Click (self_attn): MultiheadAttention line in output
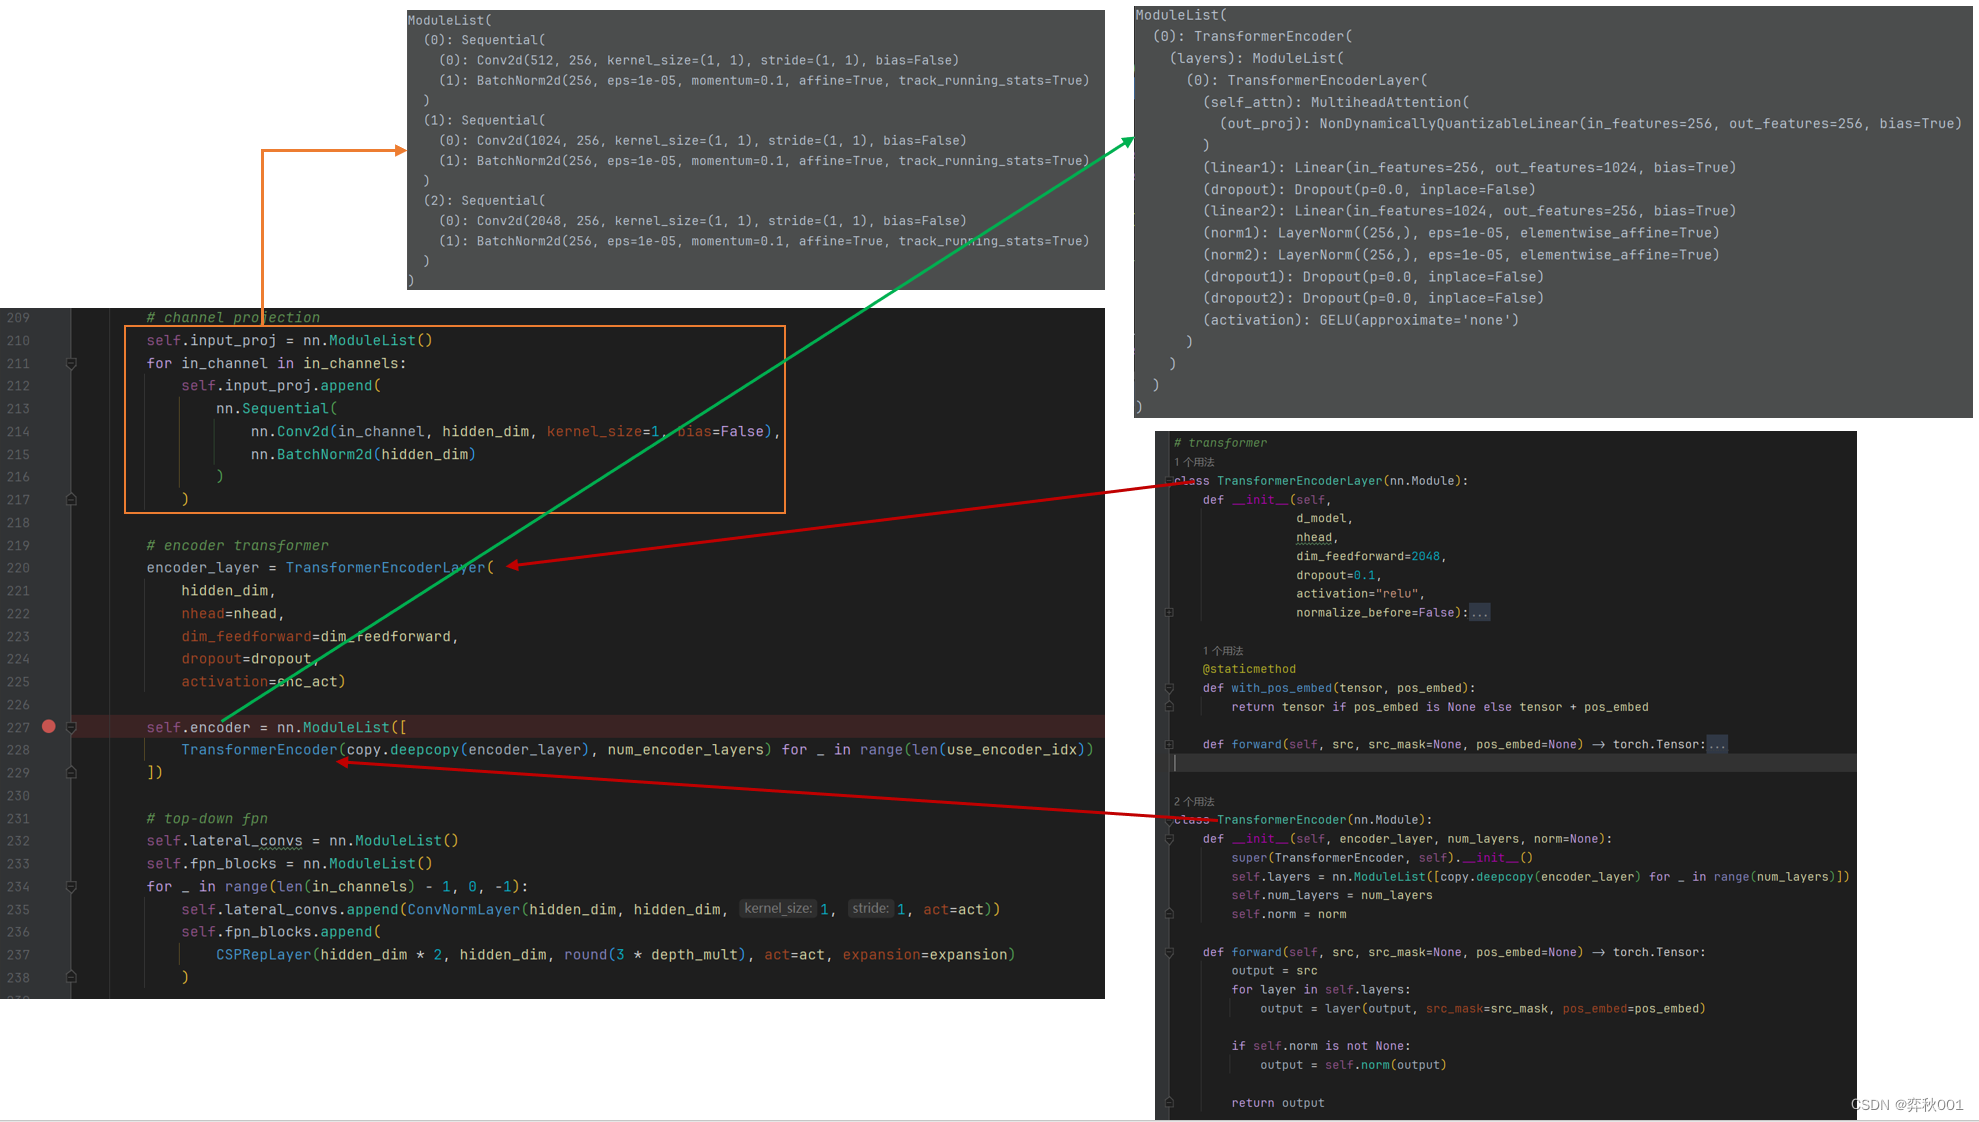 click(1336, 102)
